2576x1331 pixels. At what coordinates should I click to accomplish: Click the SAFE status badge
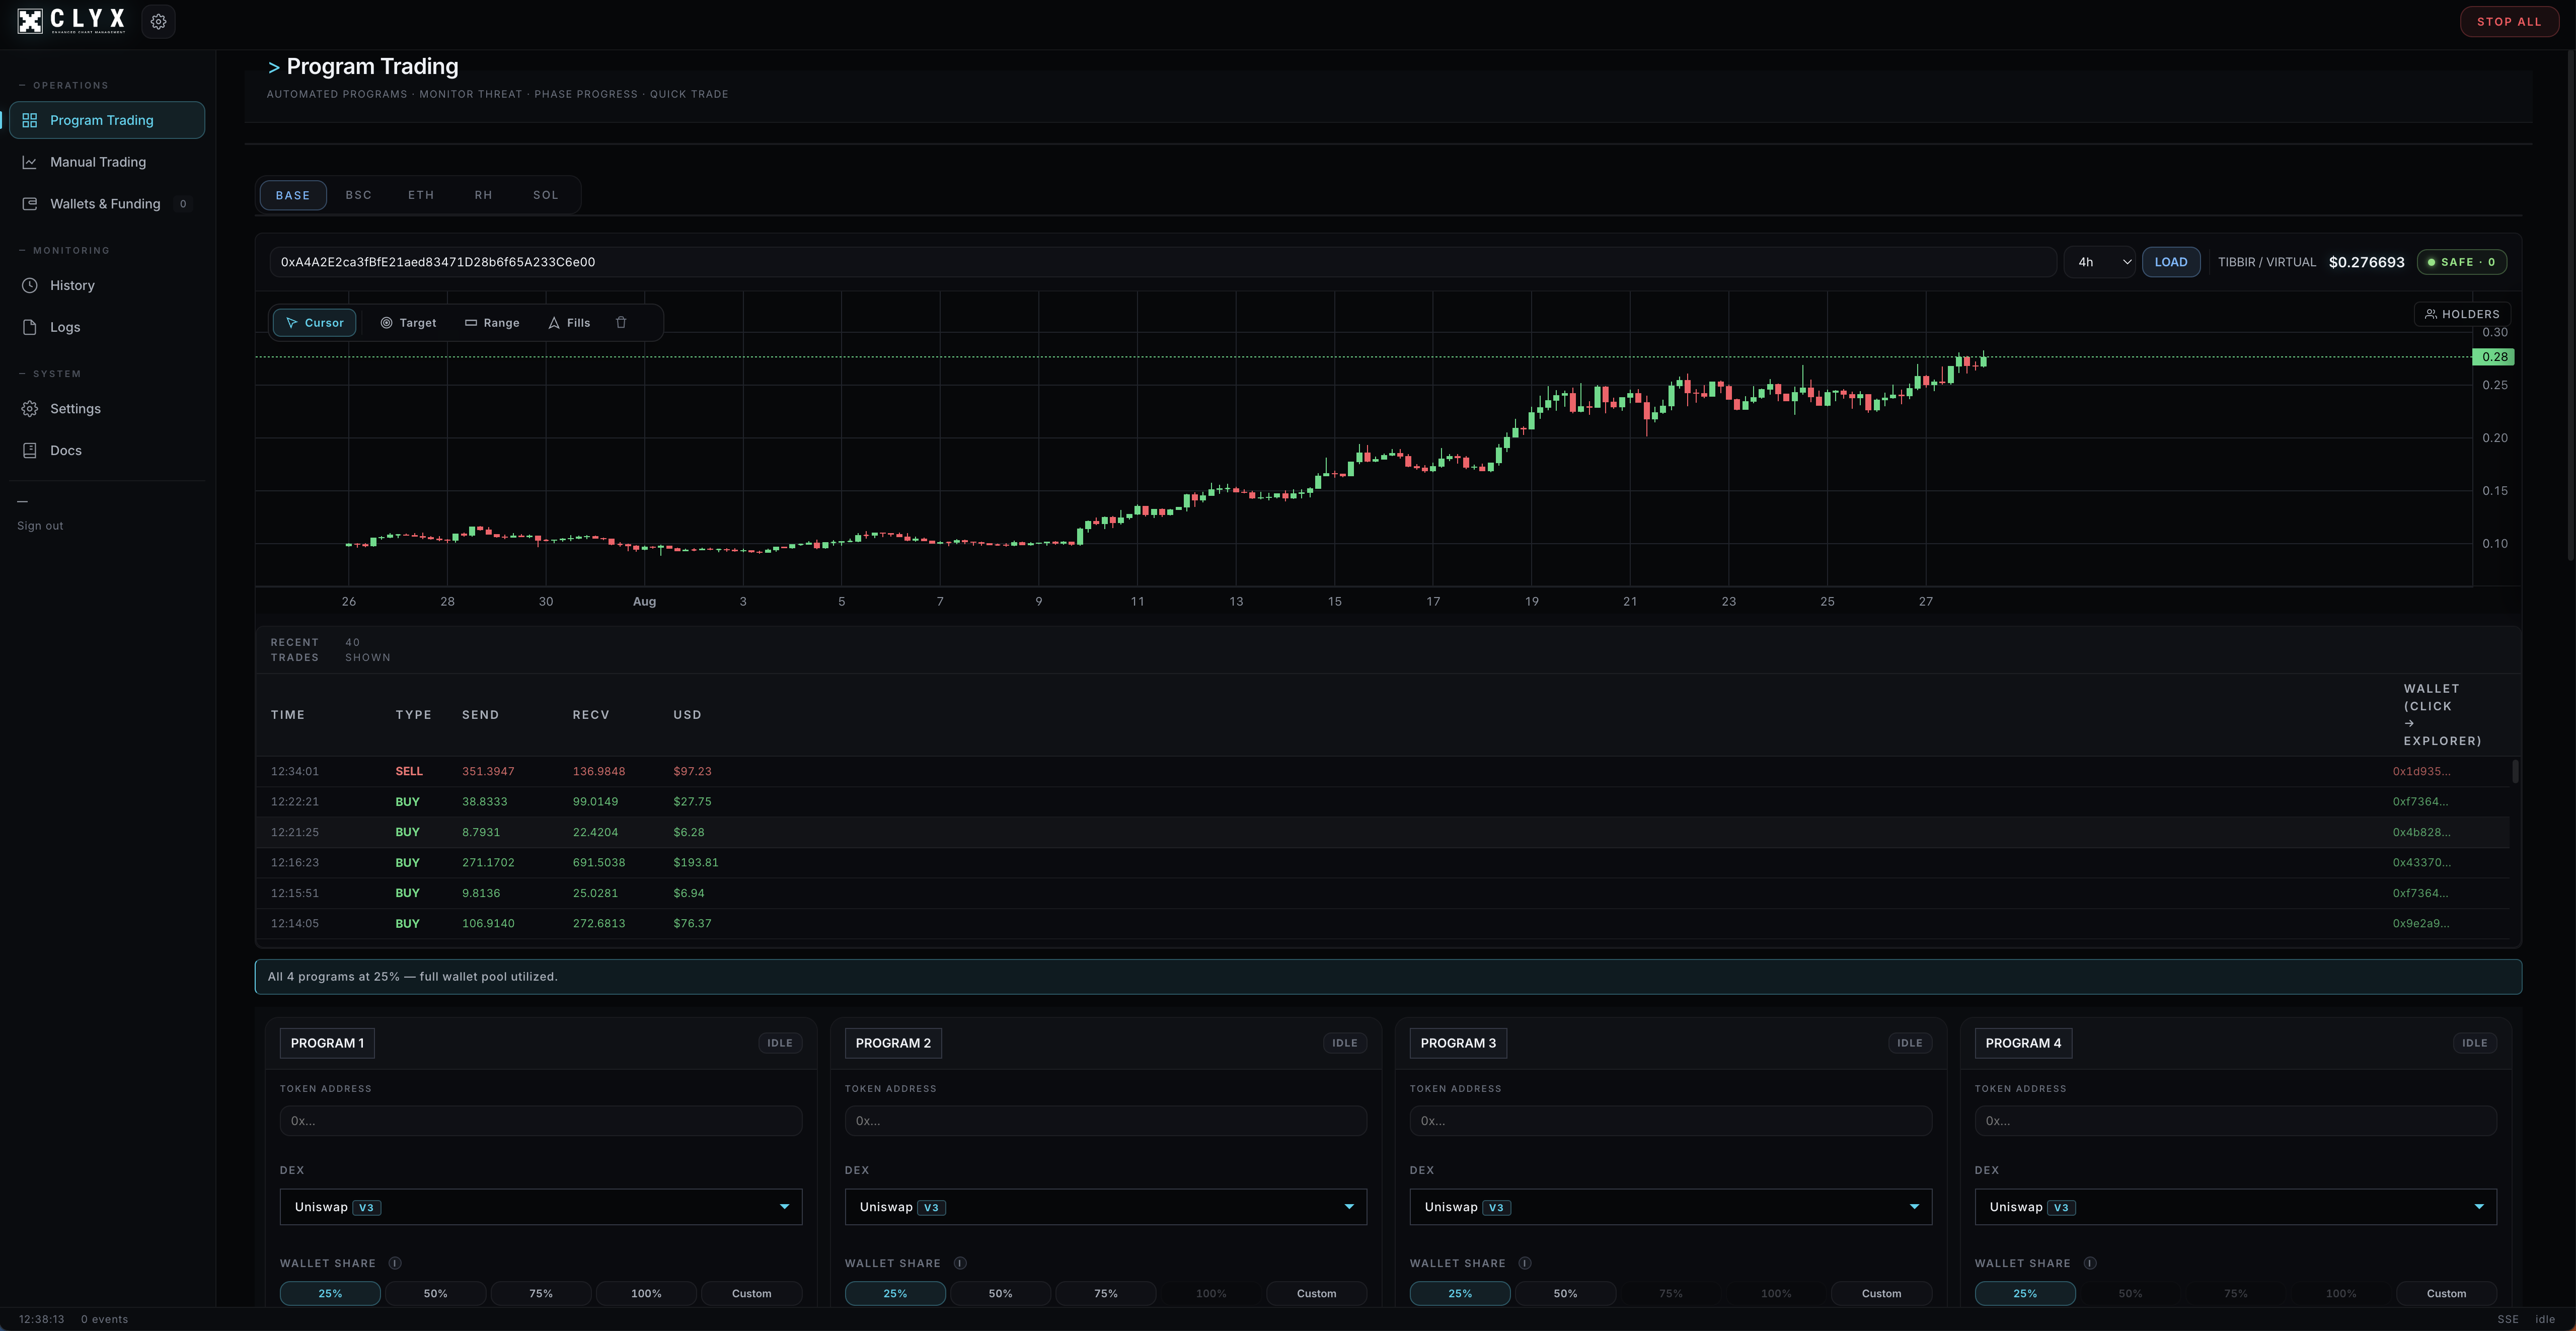pyautogui.click(x=2462, y=262)
